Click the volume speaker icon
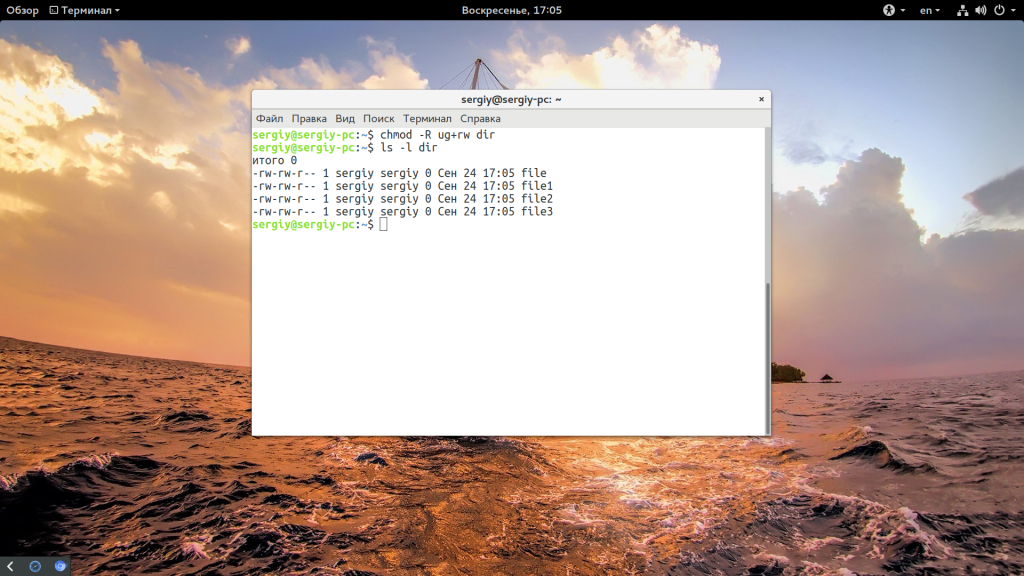1024x576 pixels. point(980,10)
